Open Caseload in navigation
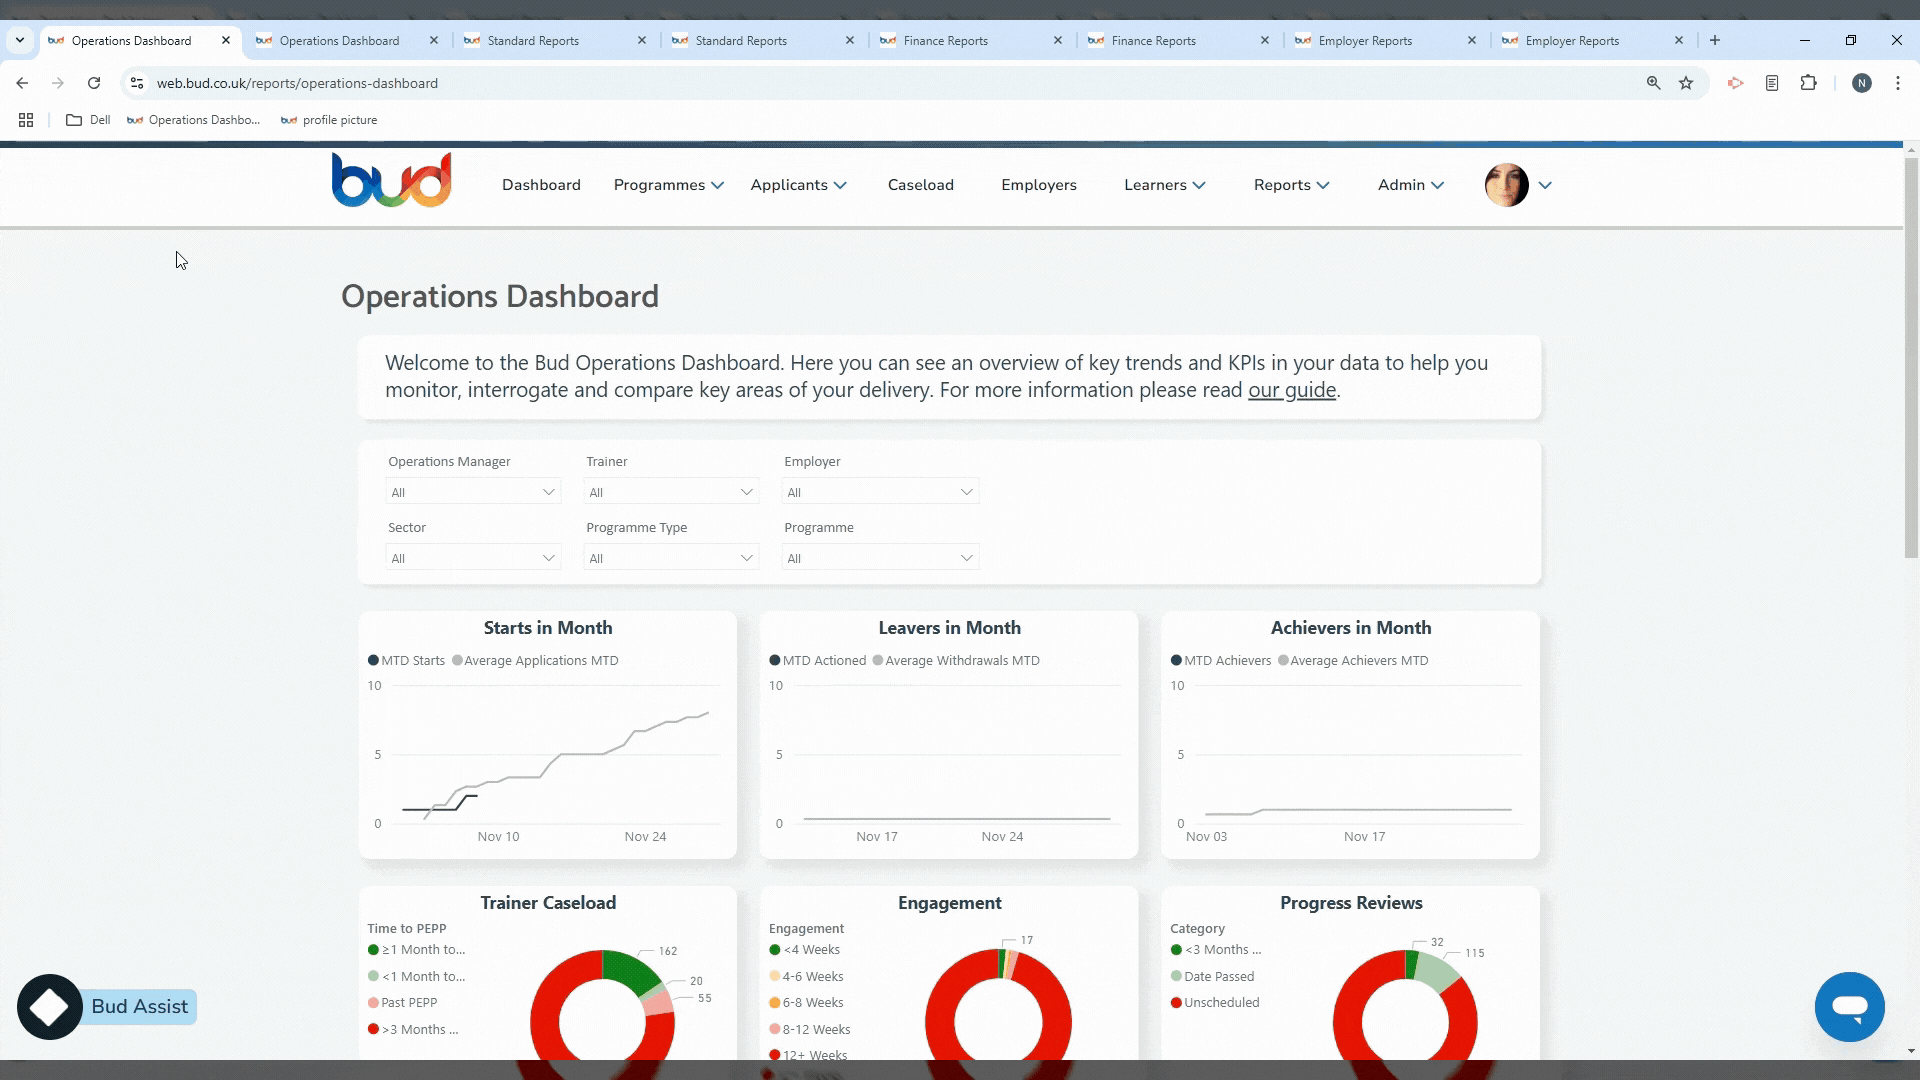 [x=921, y=185]
